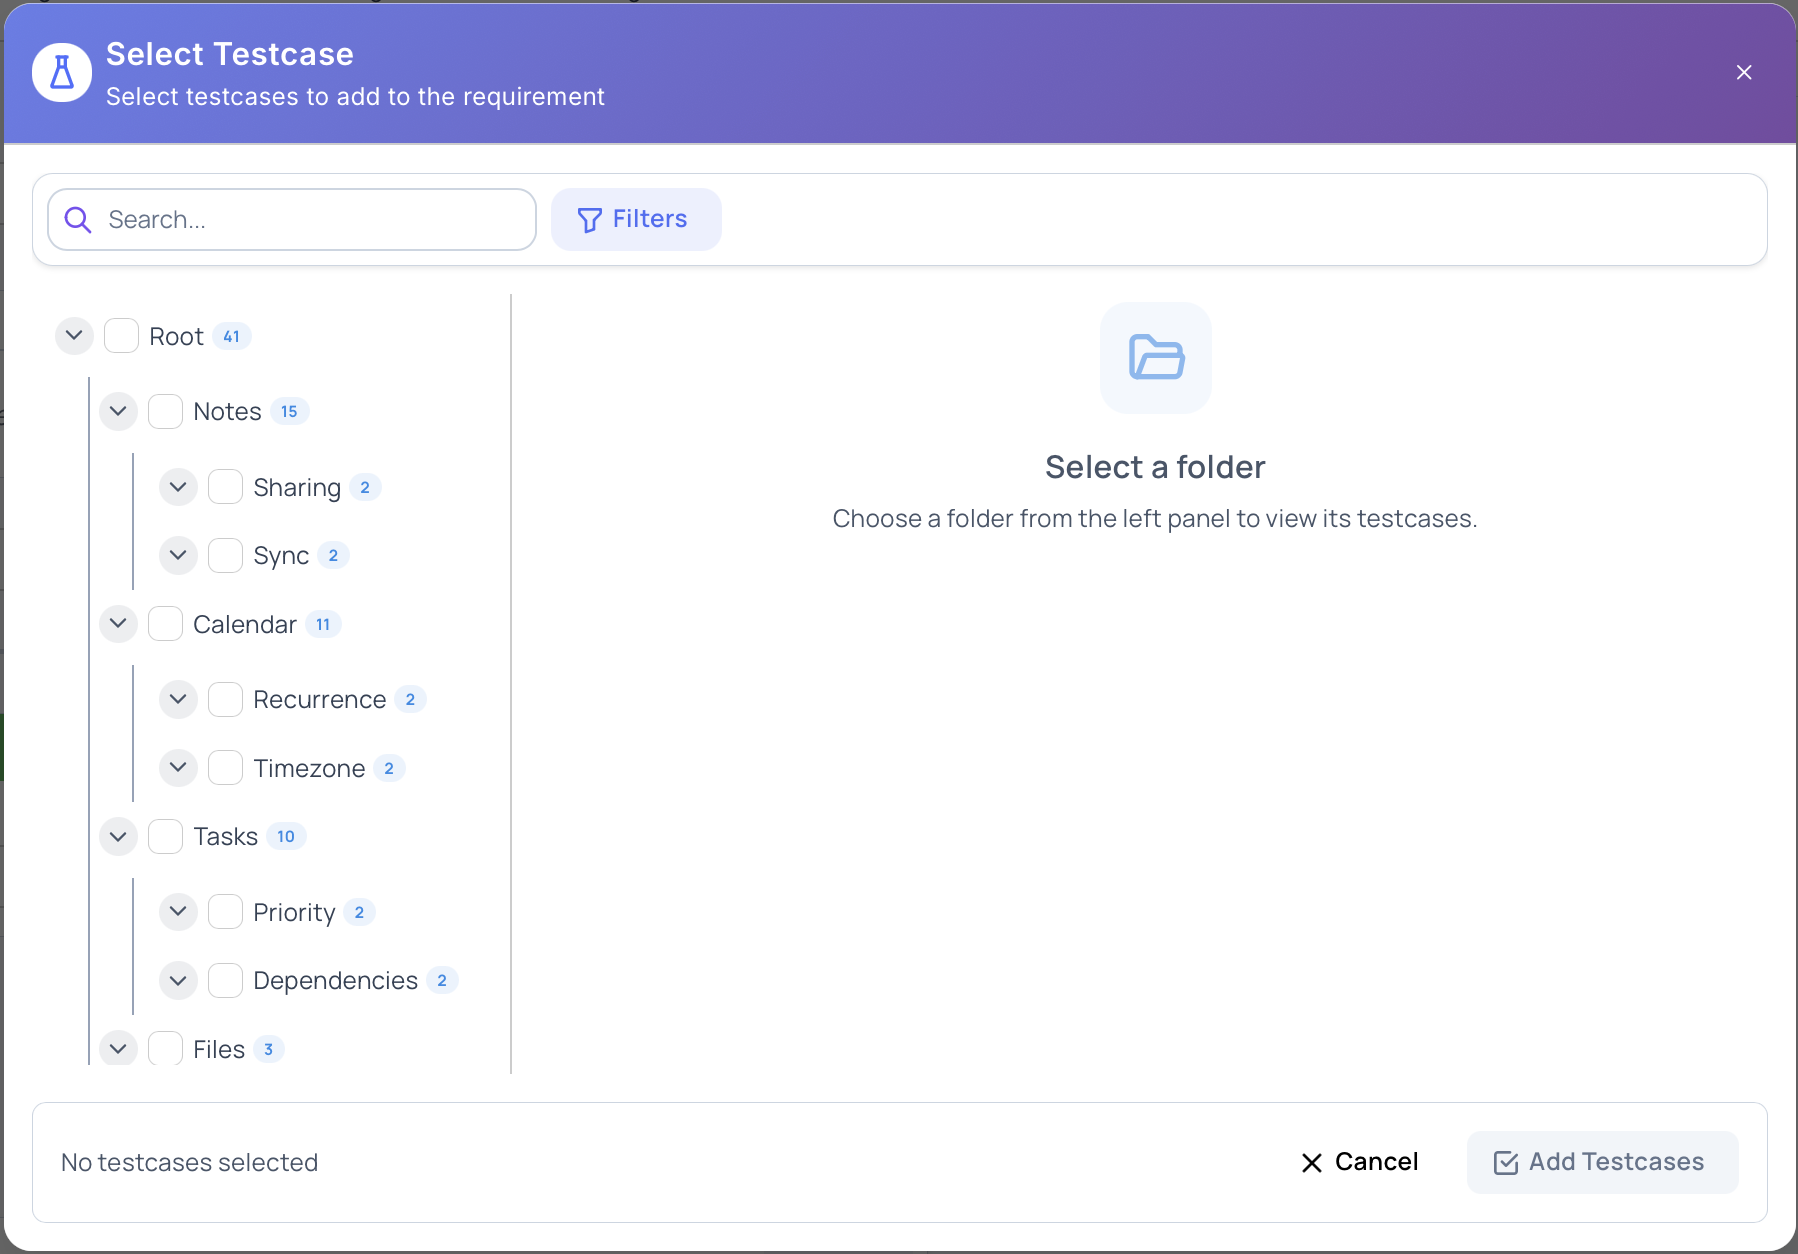The image size is (1798, 1254).
Task: Click the flask icon in the dialog header
Action: (61, 72)
